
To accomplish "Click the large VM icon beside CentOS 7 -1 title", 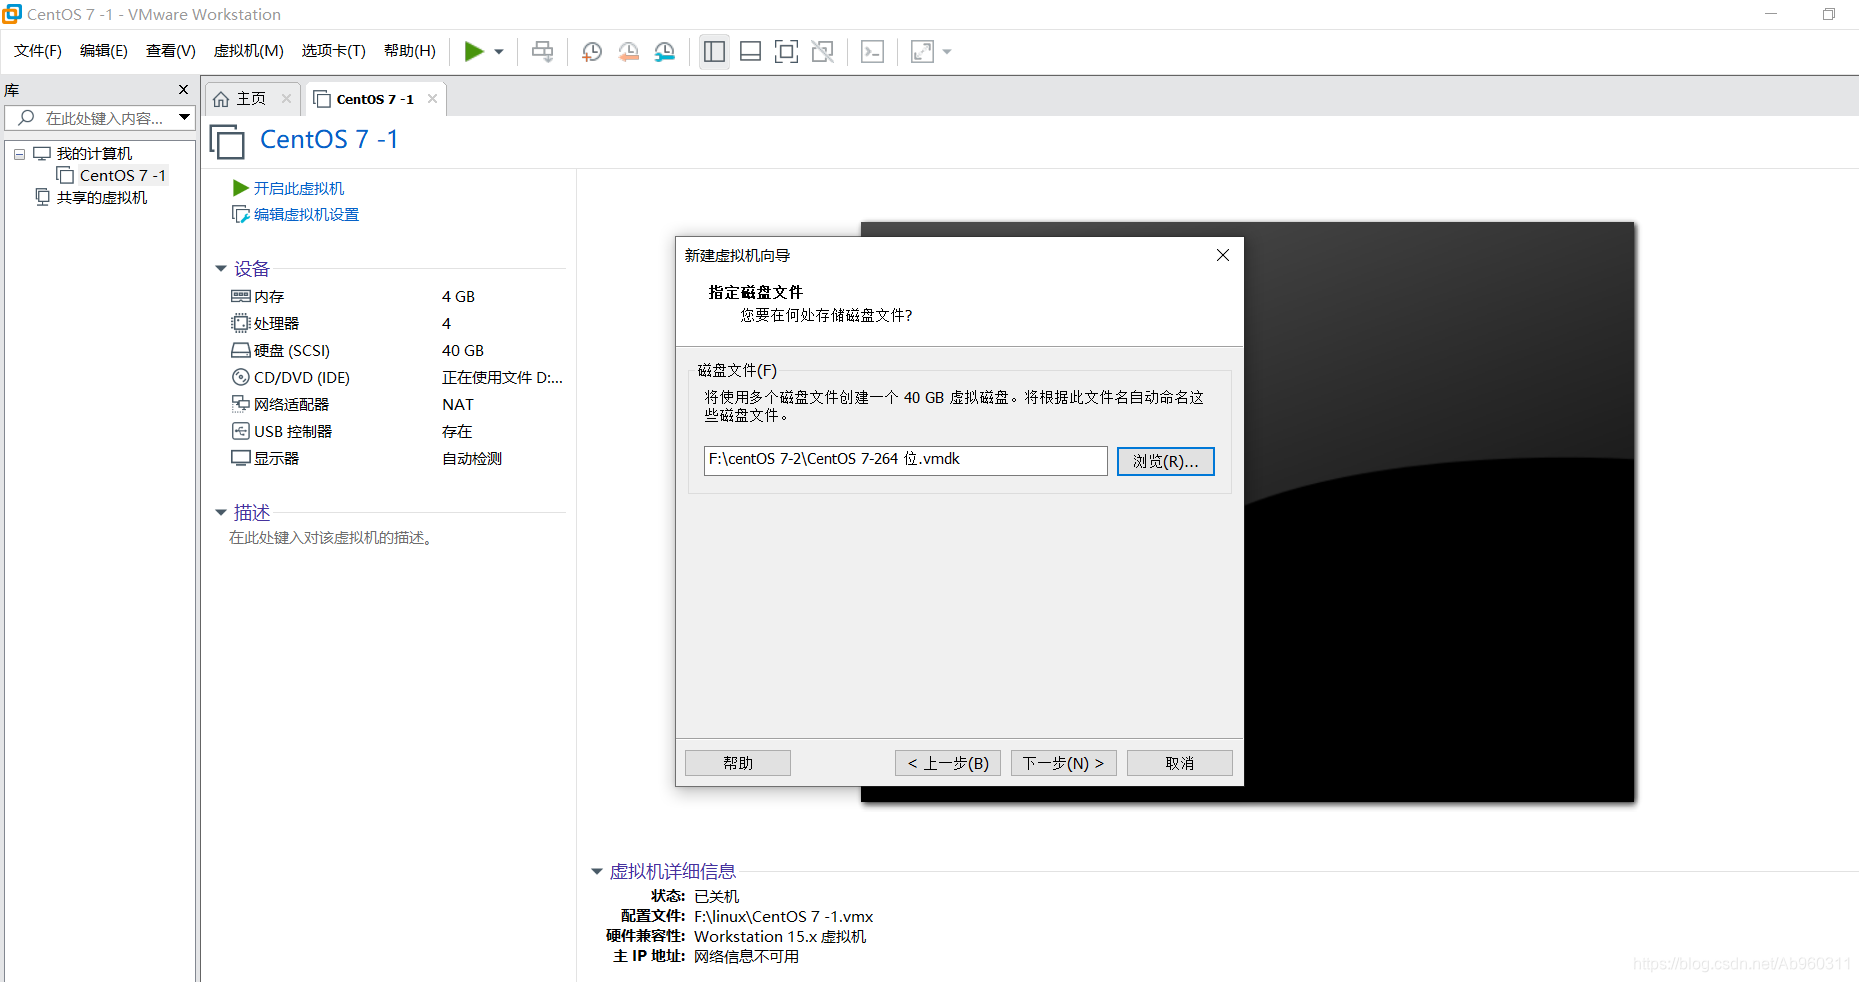I will 227,141.
